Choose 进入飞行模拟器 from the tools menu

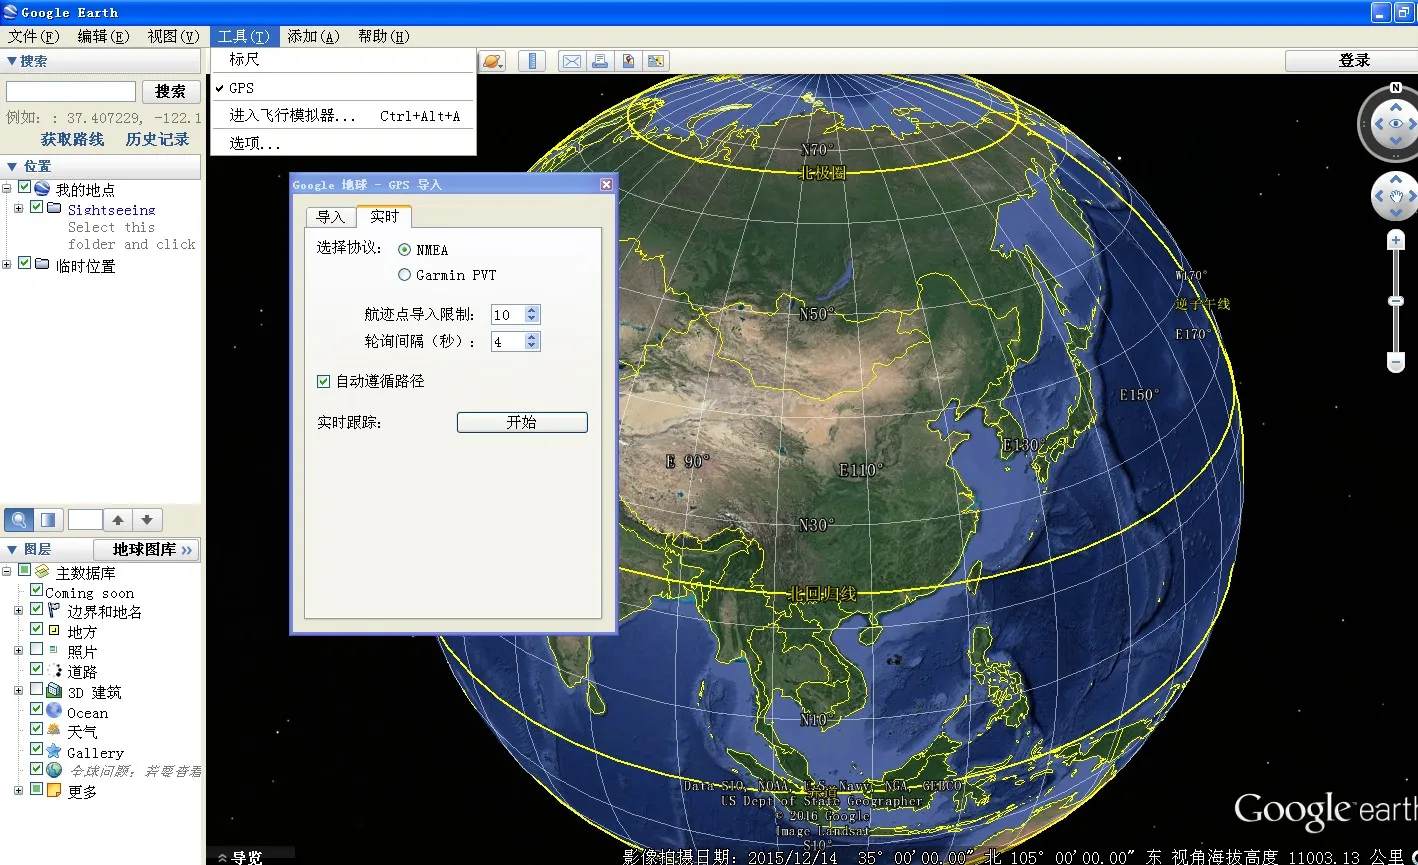point(343,116)
